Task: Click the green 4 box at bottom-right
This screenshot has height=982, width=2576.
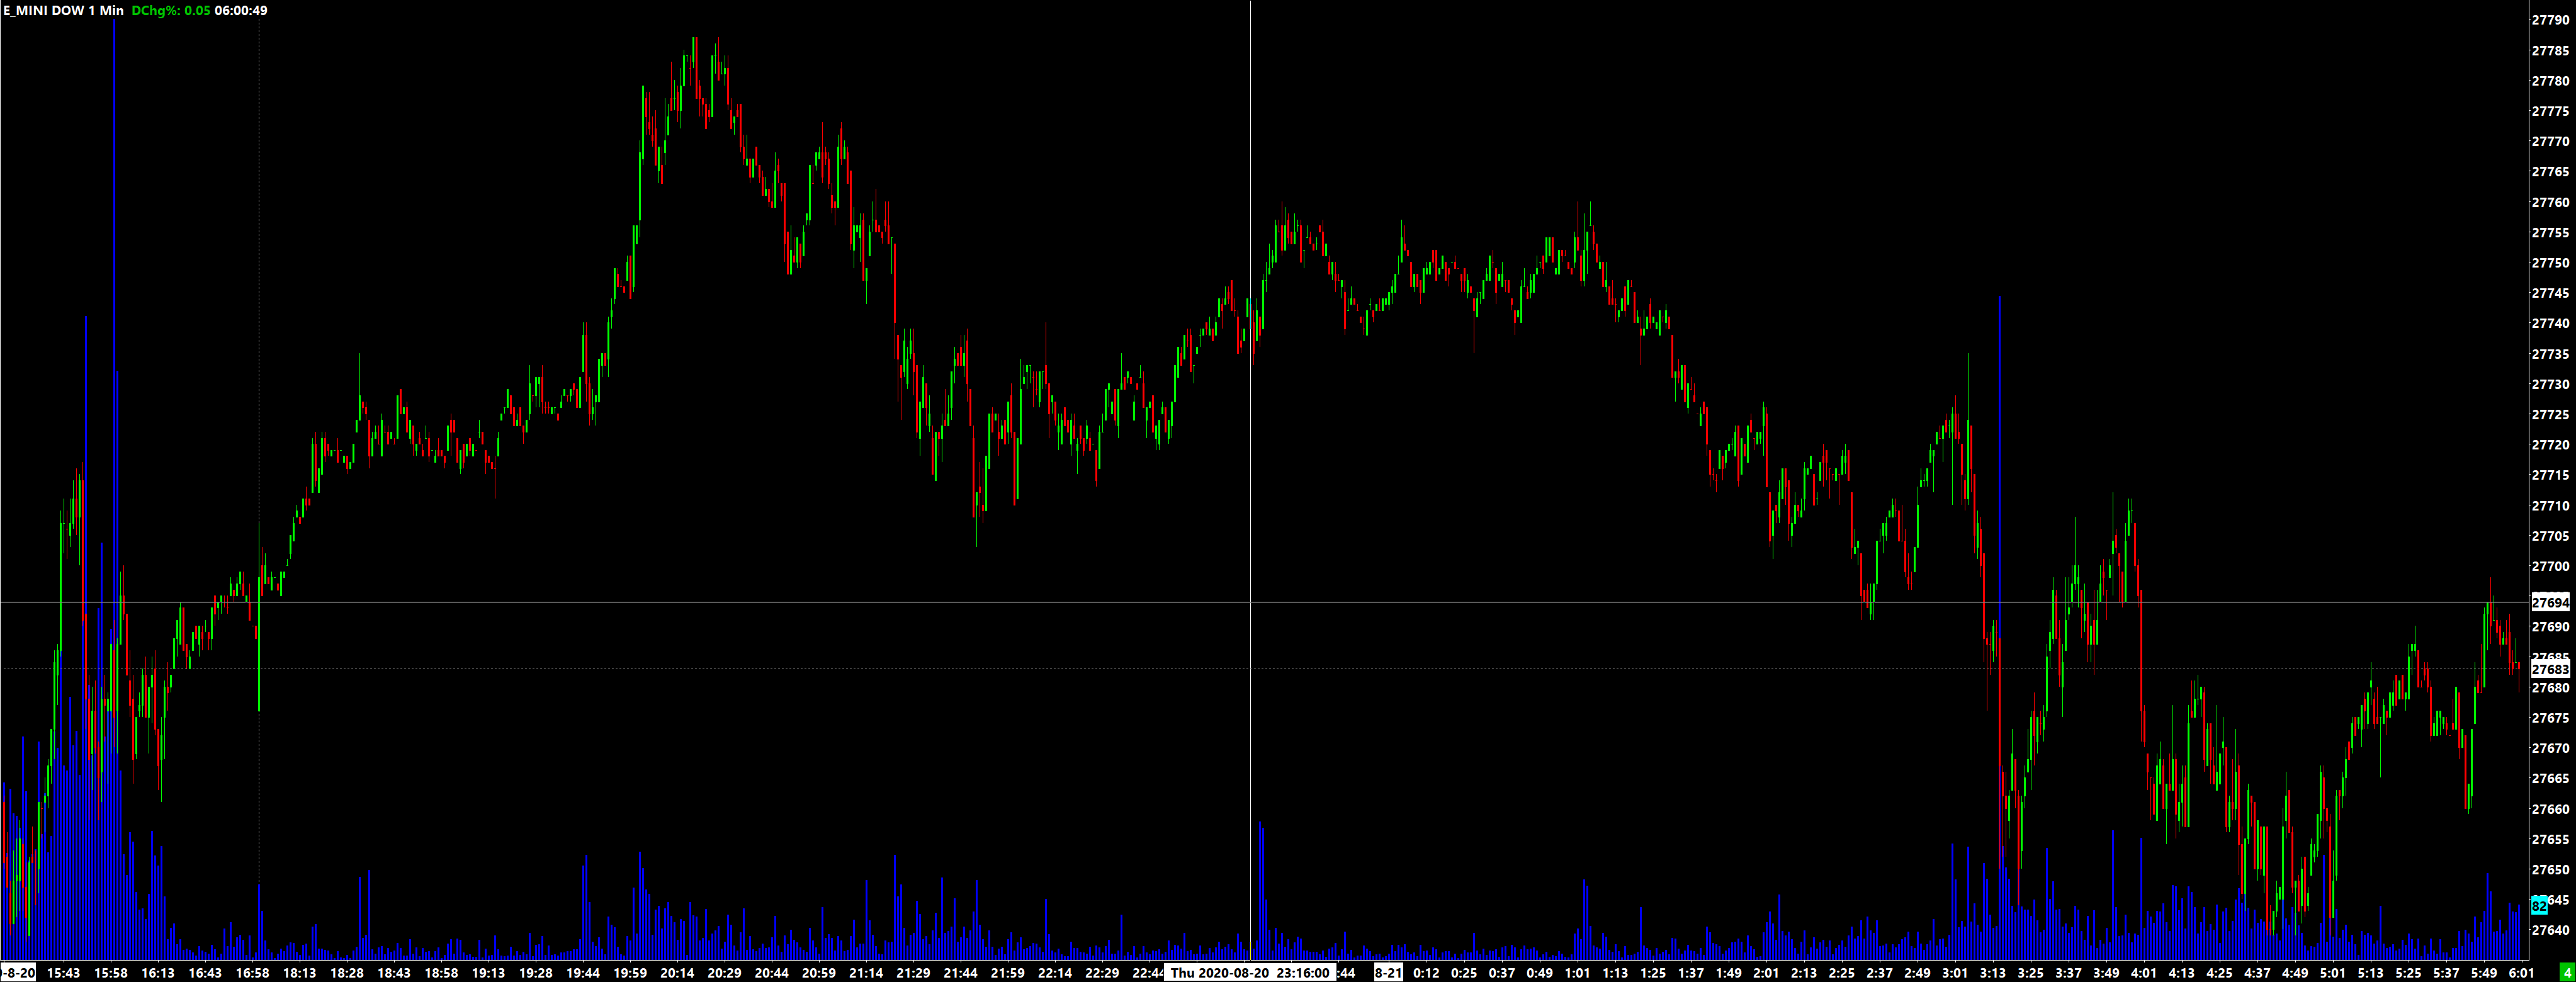Action: (2567, 972)
